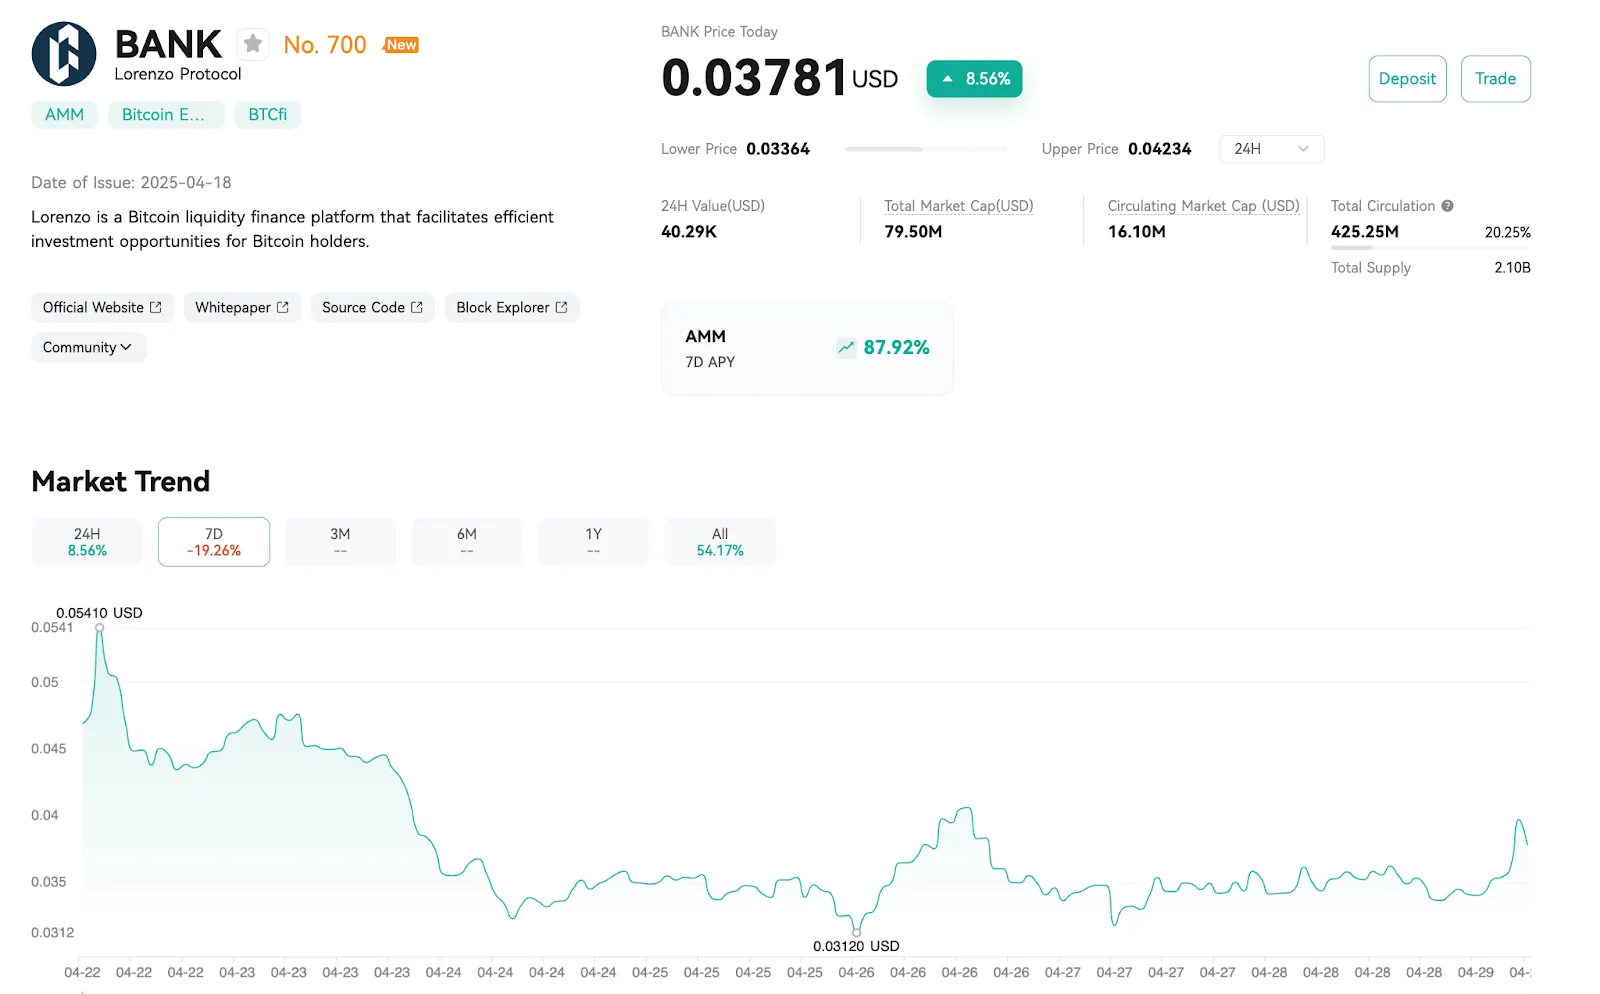
Task: Select the Bitcoin E... tag
Action: click(x=166, y=115)
